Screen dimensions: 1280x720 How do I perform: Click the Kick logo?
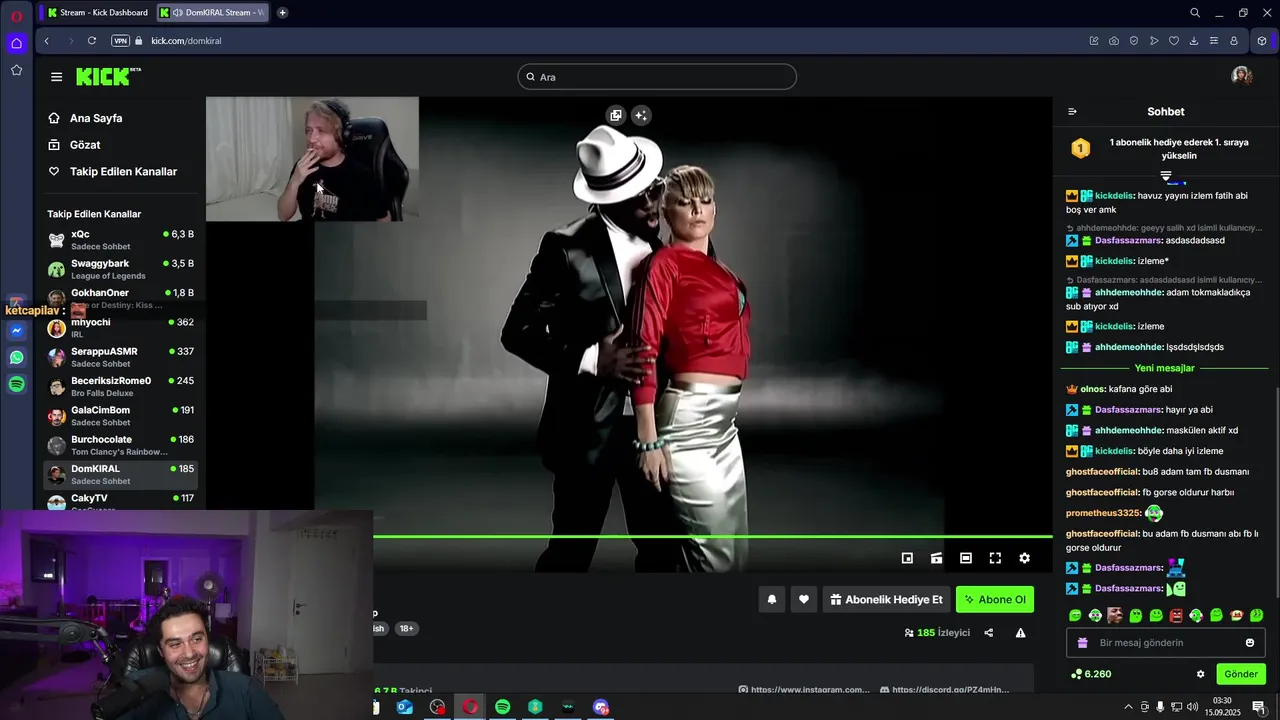tap(108, 77)
